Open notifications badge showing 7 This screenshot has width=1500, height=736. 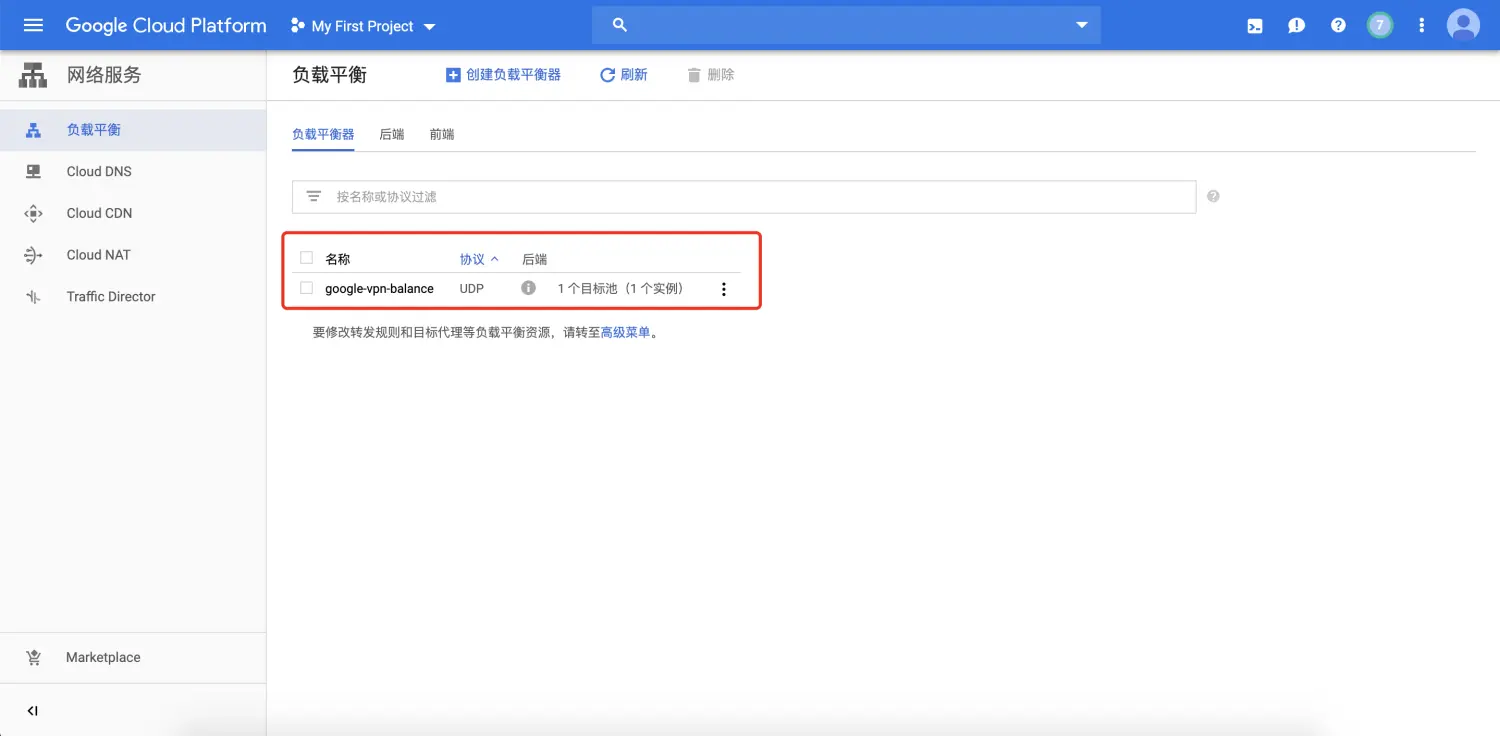[1380, 26]
